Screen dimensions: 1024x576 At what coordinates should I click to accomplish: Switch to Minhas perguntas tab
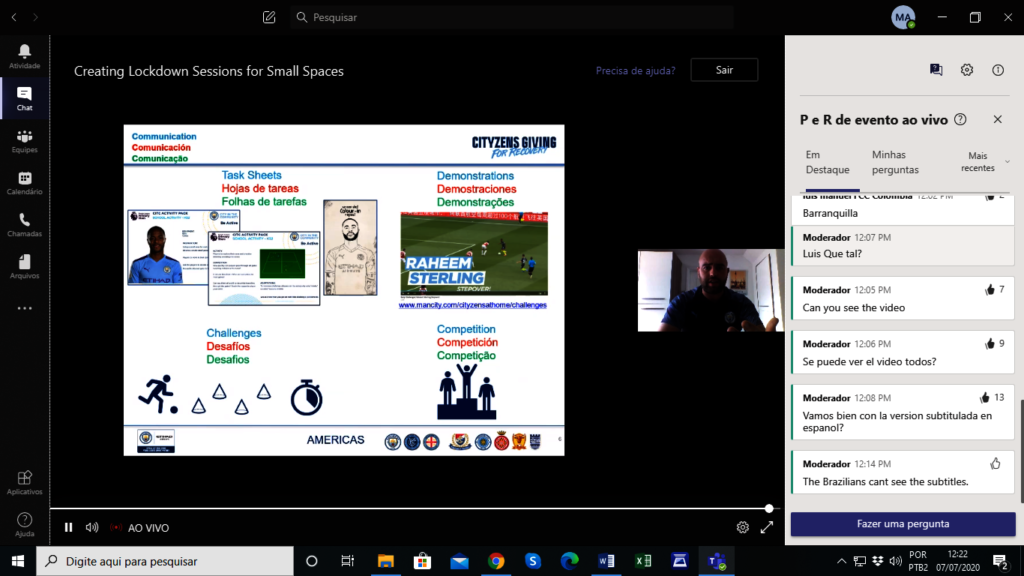[895, 162]
